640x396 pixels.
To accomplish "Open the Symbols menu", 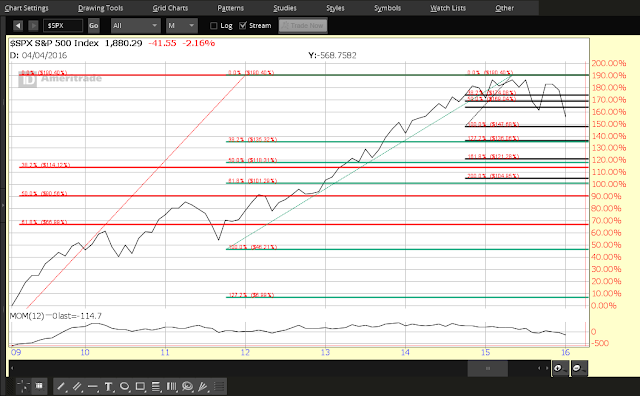I will [387, 8].
